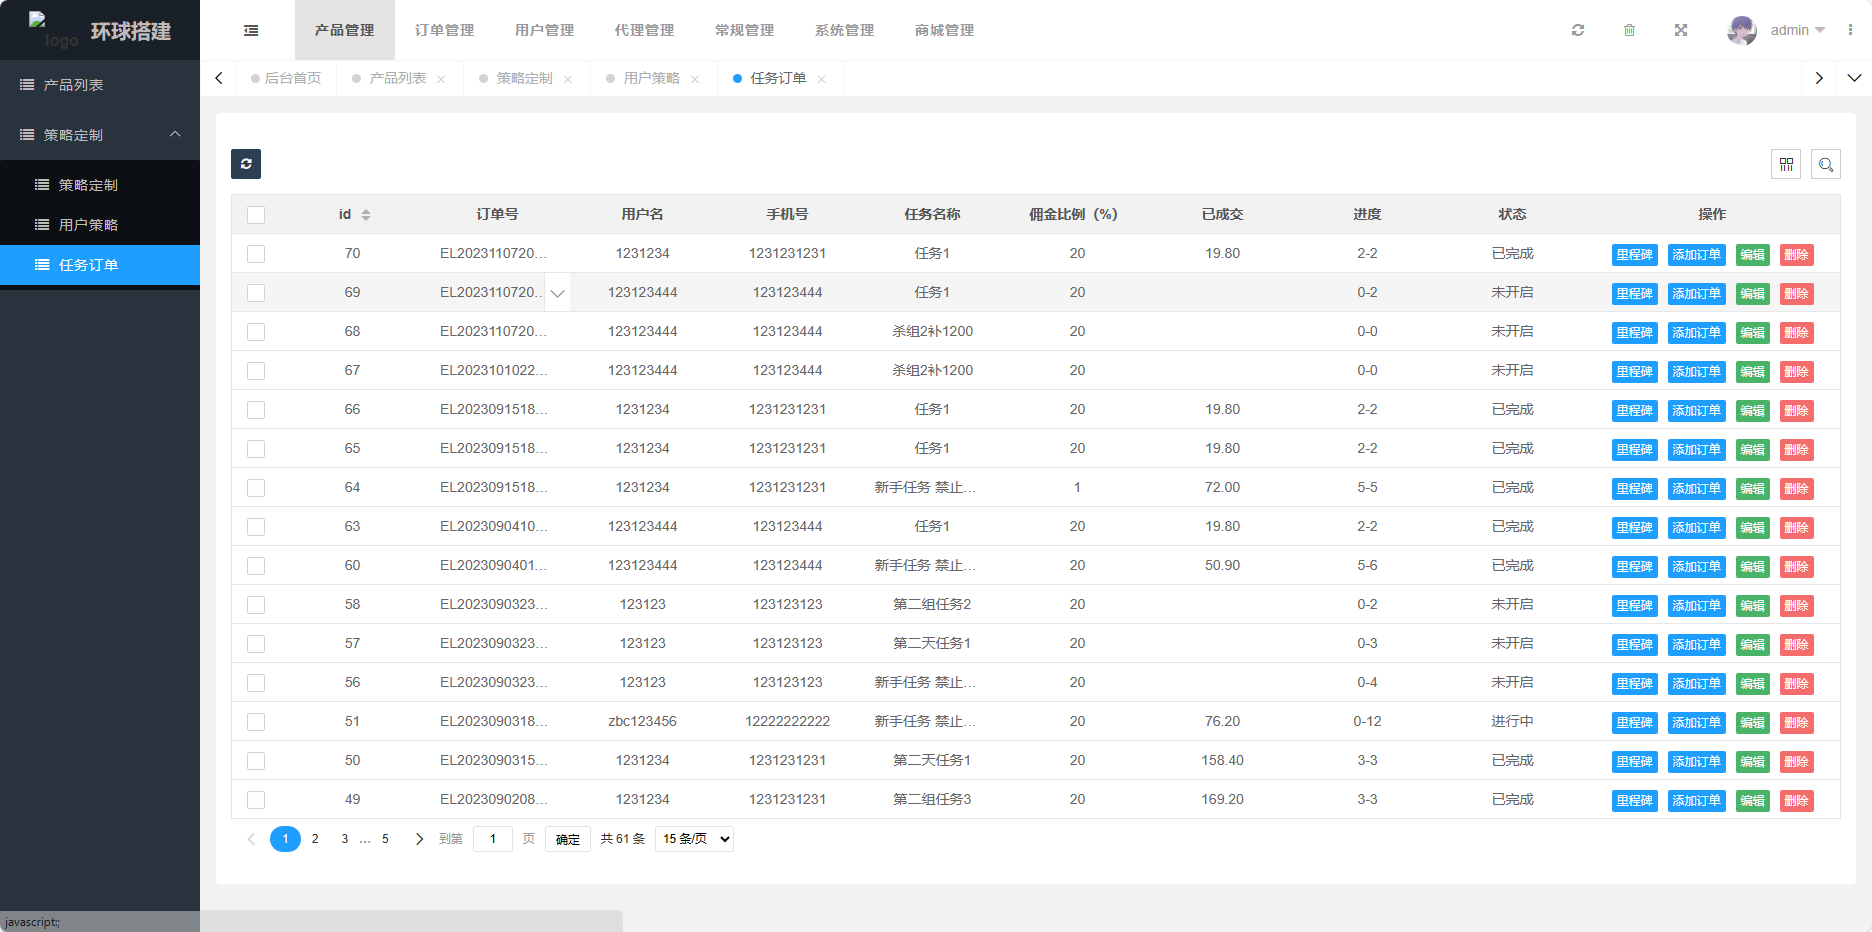This screenshot has height=932, width=1872.
Task: Select 任务订单 in the sidebar
Action: 100,265
